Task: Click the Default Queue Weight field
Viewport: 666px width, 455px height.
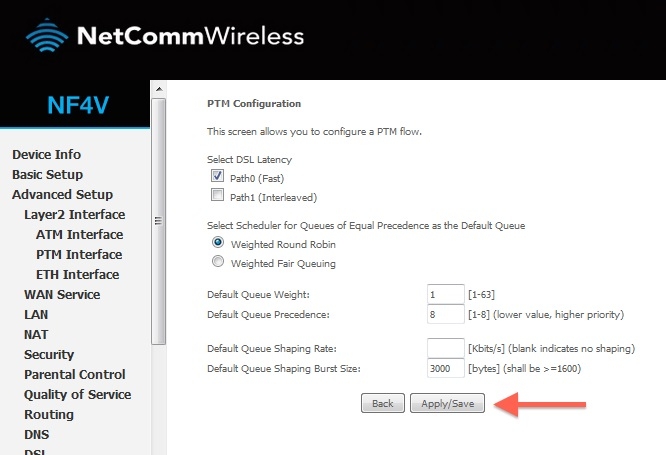Action: point(445,294)
